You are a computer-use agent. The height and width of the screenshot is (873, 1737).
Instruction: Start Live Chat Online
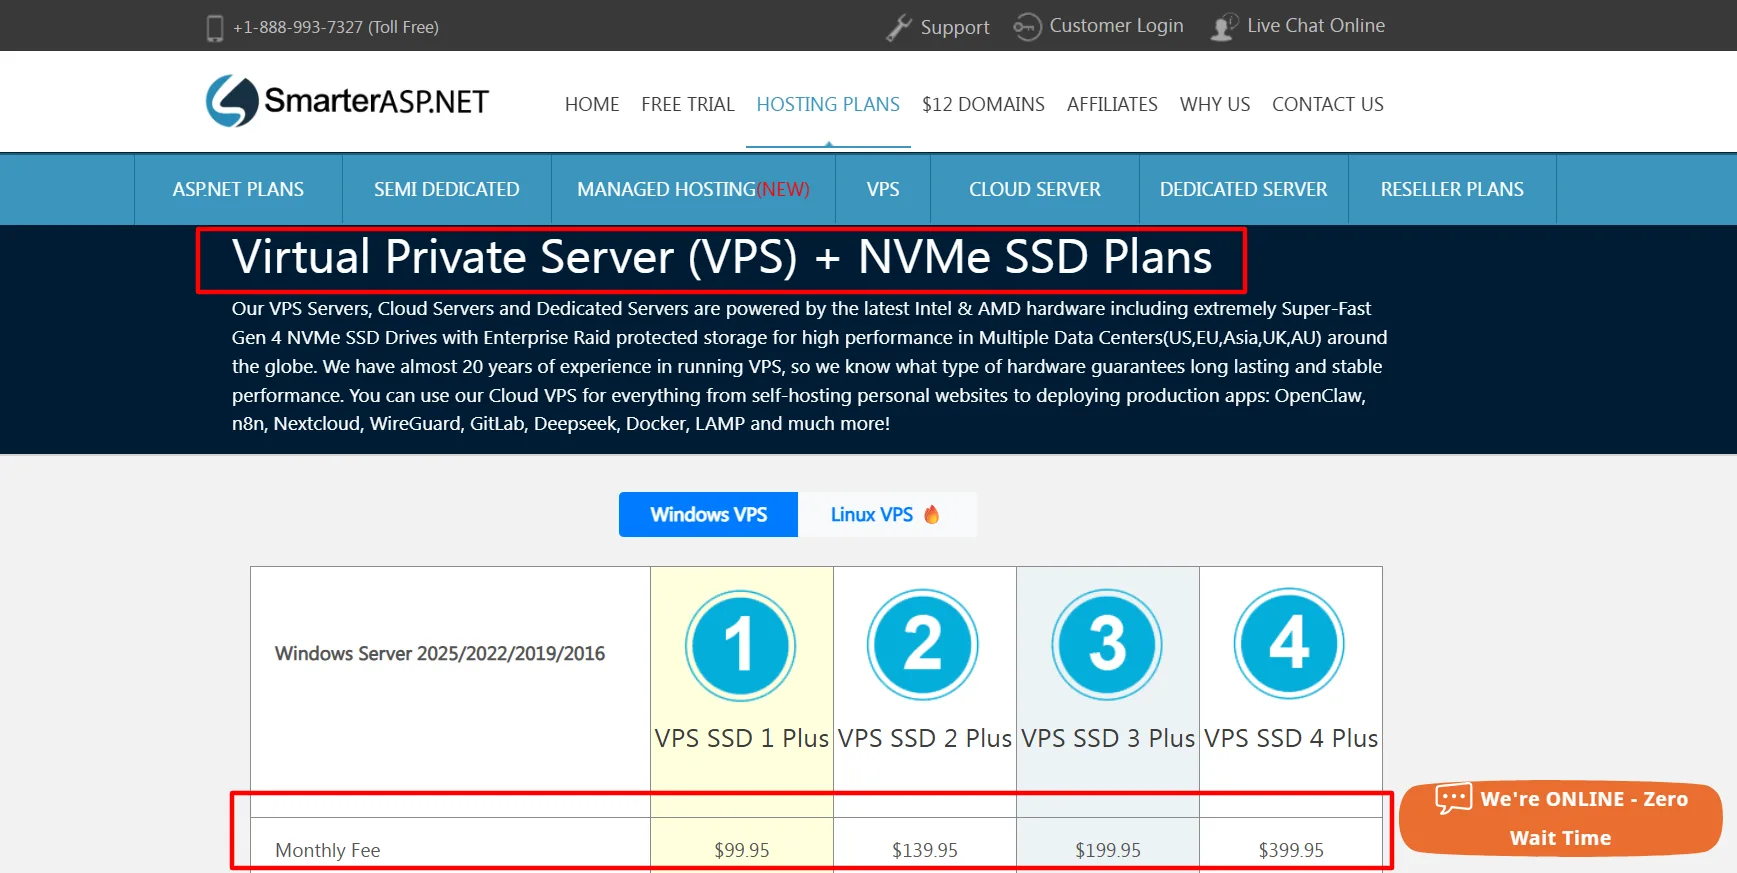(x=1316, y=26)
